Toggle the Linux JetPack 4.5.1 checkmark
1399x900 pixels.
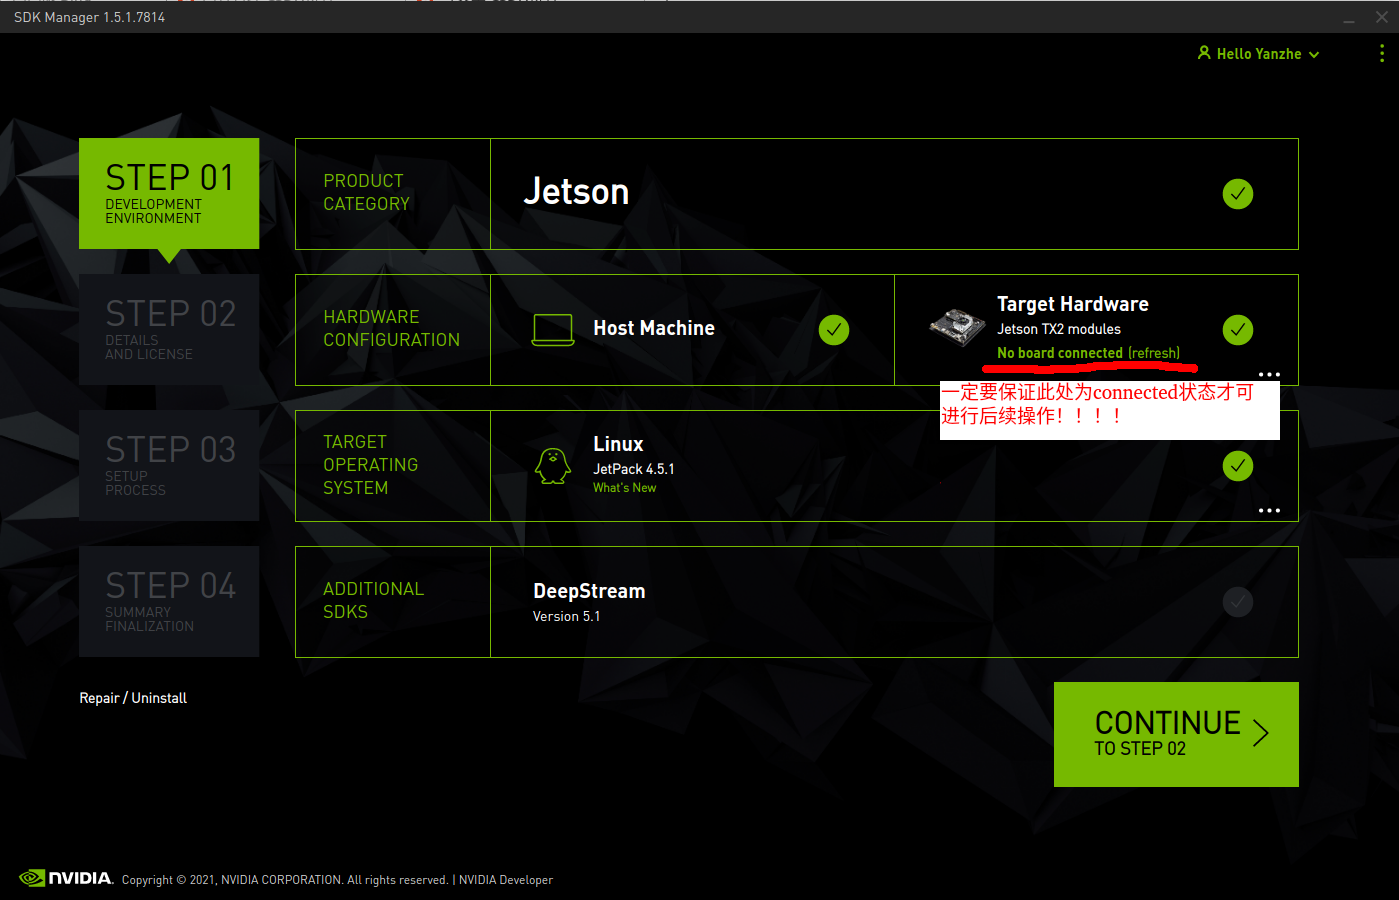pos(1237,466)
